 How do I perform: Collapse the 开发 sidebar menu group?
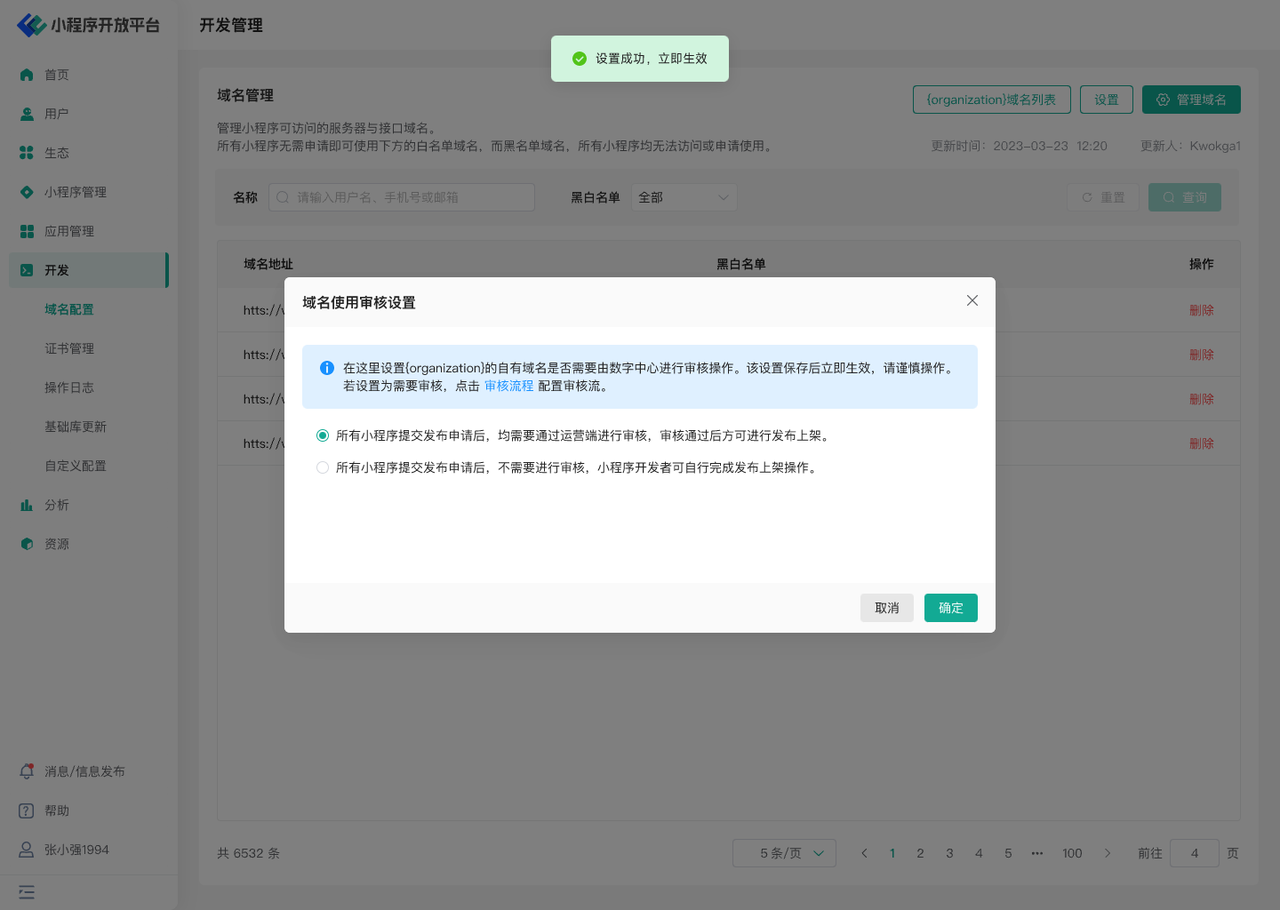[x=88, y=270]
